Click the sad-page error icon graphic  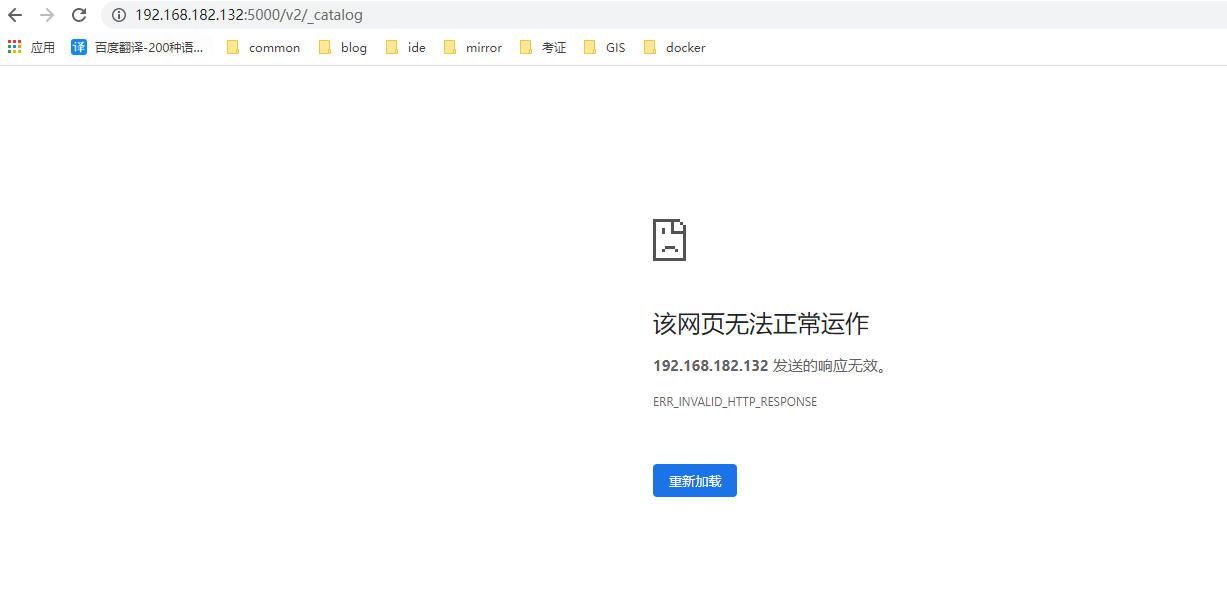[669, 239]
